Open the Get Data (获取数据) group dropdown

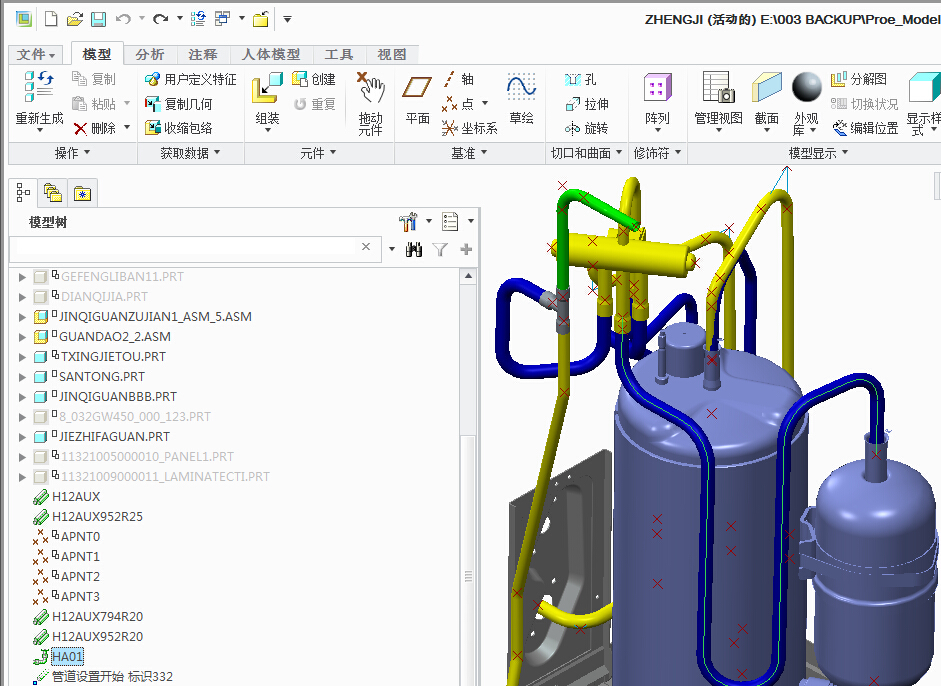[190, 153]
